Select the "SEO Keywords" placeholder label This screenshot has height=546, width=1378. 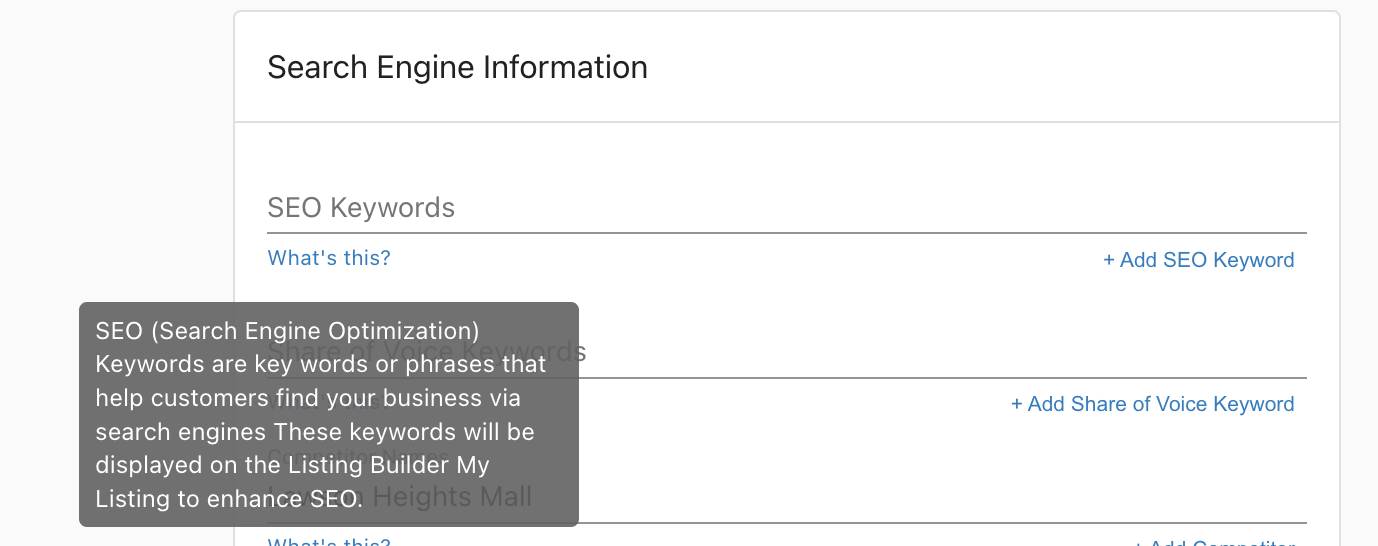coord(361,208)
